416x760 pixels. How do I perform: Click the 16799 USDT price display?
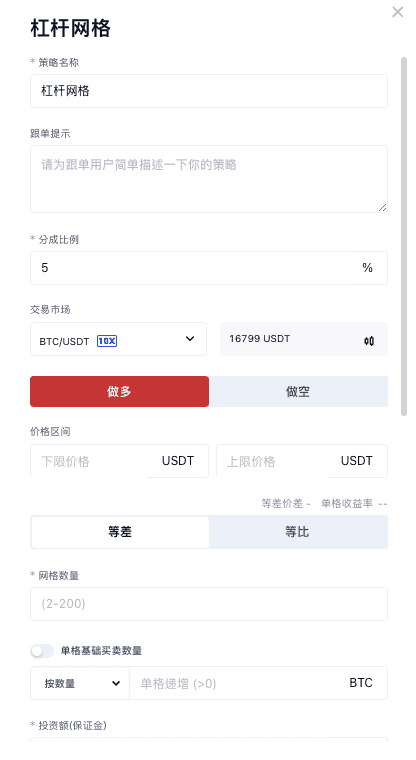click(x=259, y=339)
